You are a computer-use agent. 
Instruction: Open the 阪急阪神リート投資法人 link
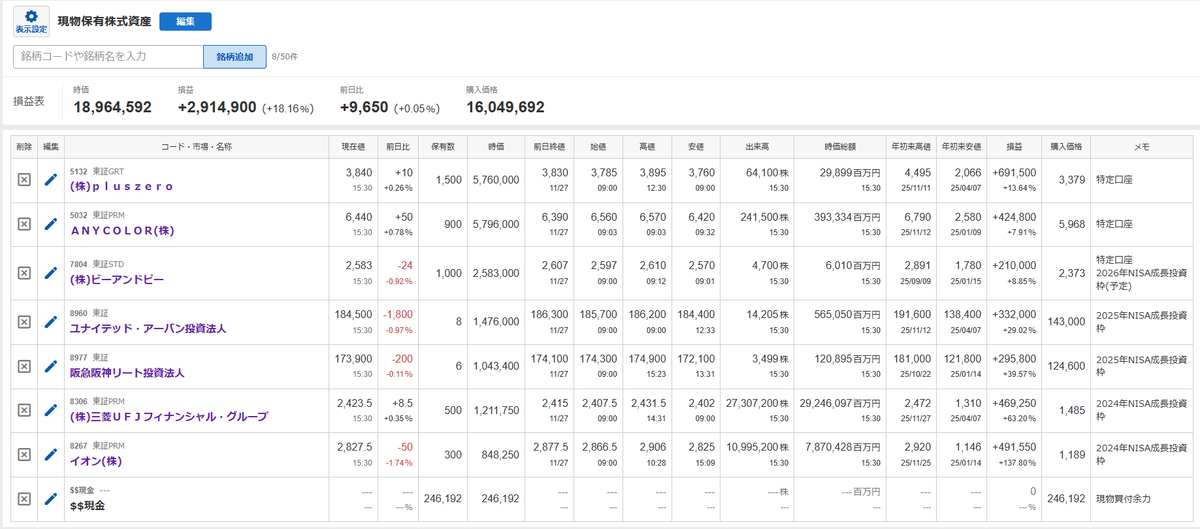[x=127, y=373]
